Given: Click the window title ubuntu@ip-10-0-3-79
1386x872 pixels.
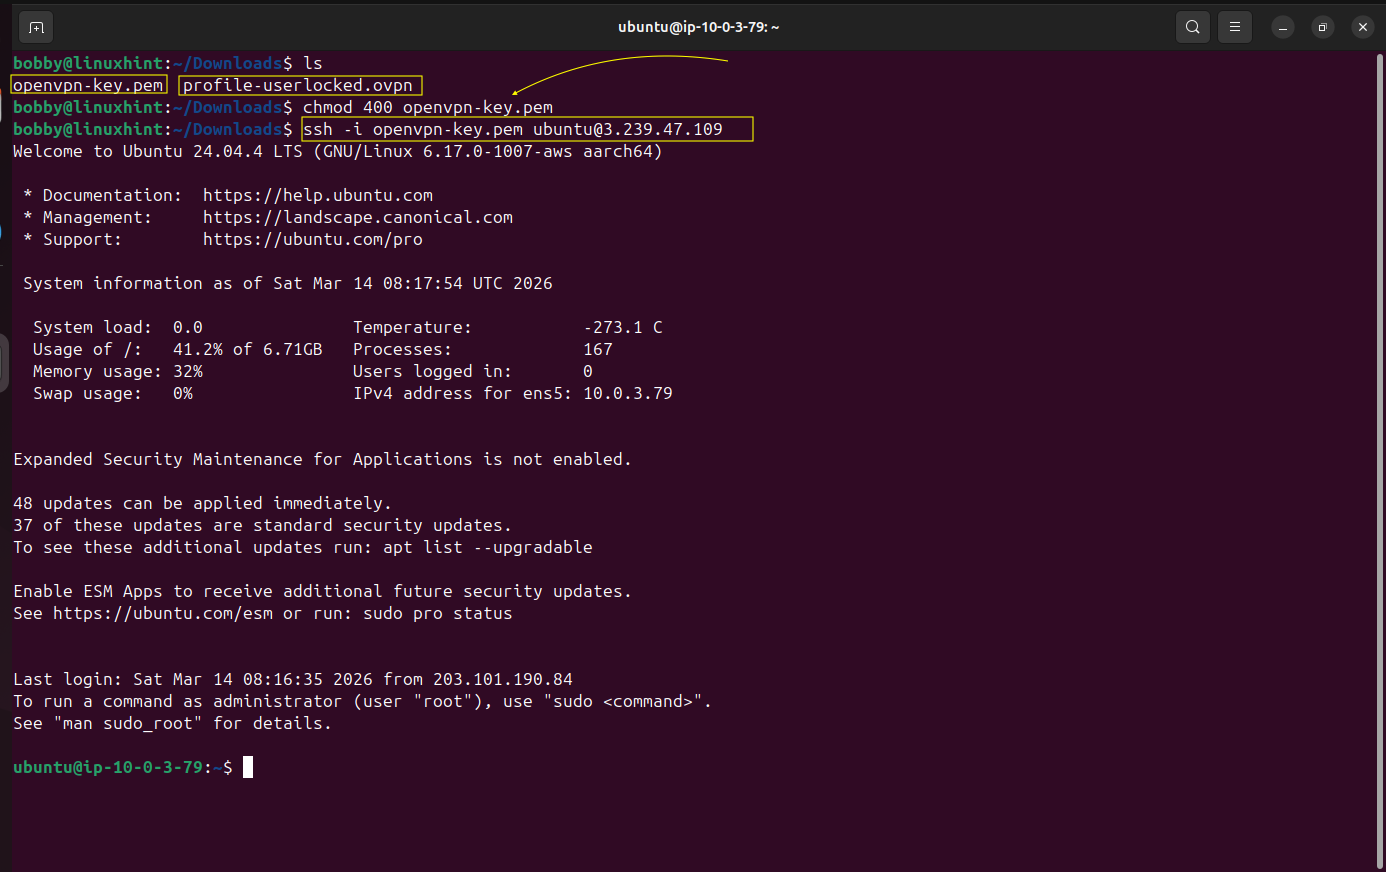Looking at the screenshot, I should [x=698, y=27].
